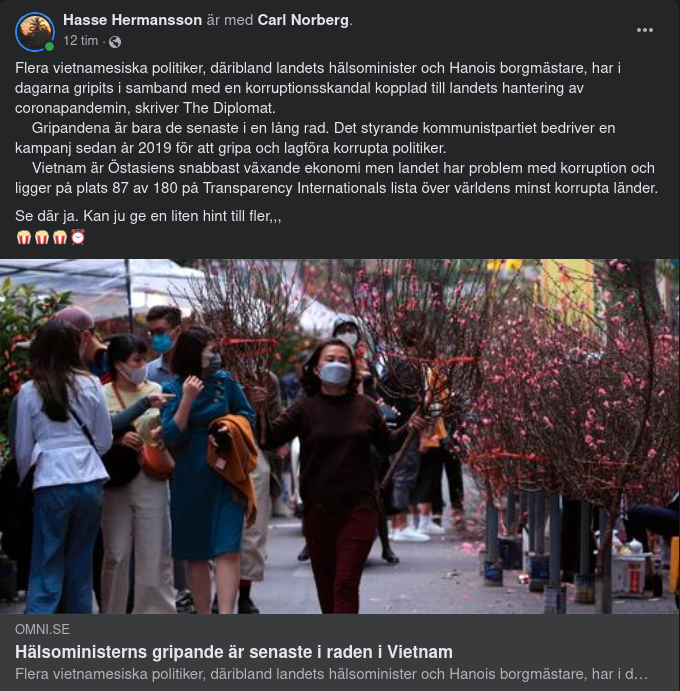
Task: Click the green online status dot
Action: coord(49,46)
